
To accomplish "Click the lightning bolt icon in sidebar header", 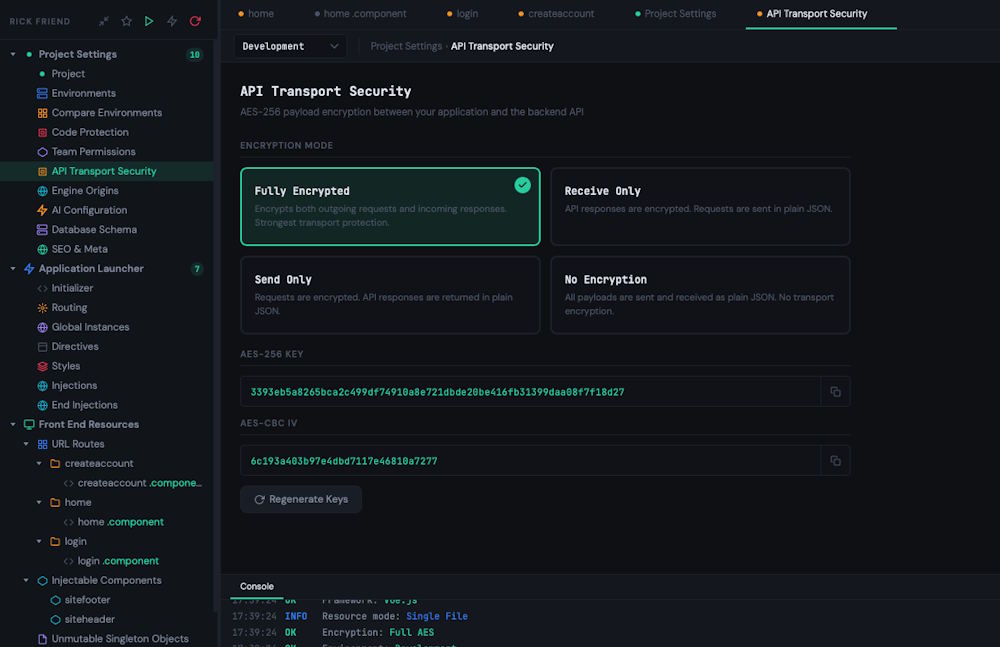I will click(172, 21).
